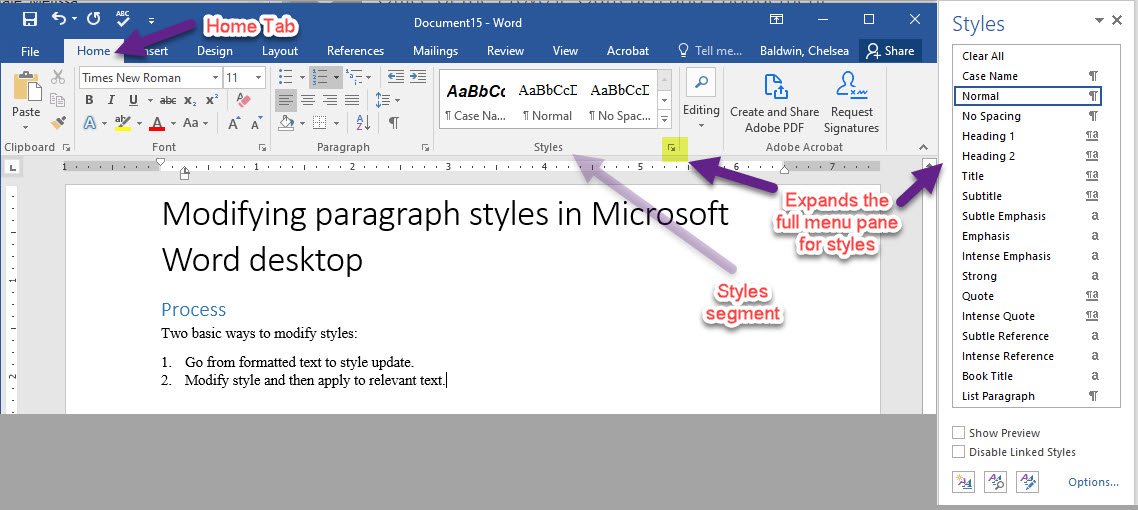Clear all formatting eraser icon
The image size is (1138, 510).
(x=243, y=99)
